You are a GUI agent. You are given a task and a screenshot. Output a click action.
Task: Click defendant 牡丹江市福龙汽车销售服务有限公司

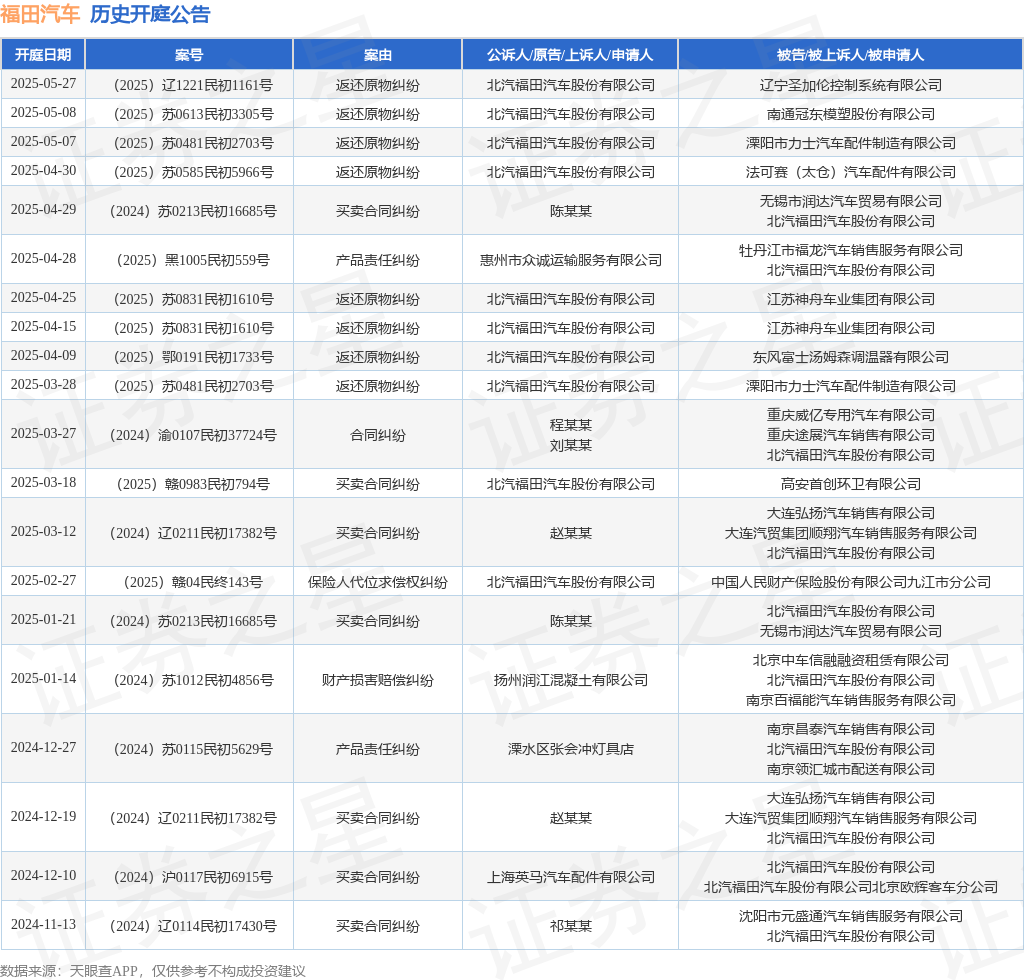pyautogui.click(x=850, y=250)
